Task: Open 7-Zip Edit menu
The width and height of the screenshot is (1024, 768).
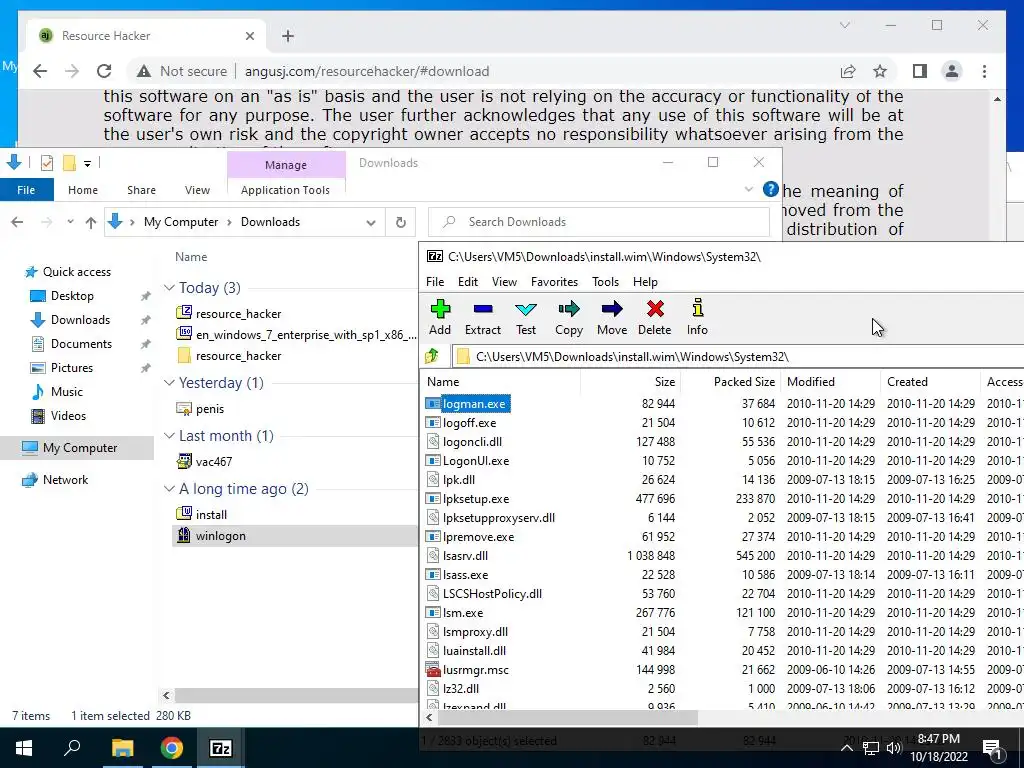Action: [x=468, y=281]
